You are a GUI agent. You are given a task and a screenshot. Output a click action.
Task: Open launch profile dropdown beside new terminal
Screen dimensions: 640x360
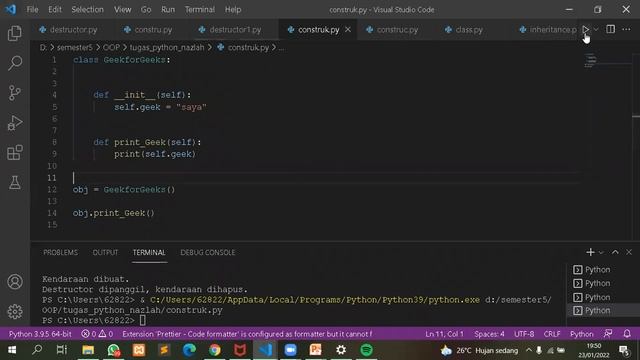click(601, 253)
